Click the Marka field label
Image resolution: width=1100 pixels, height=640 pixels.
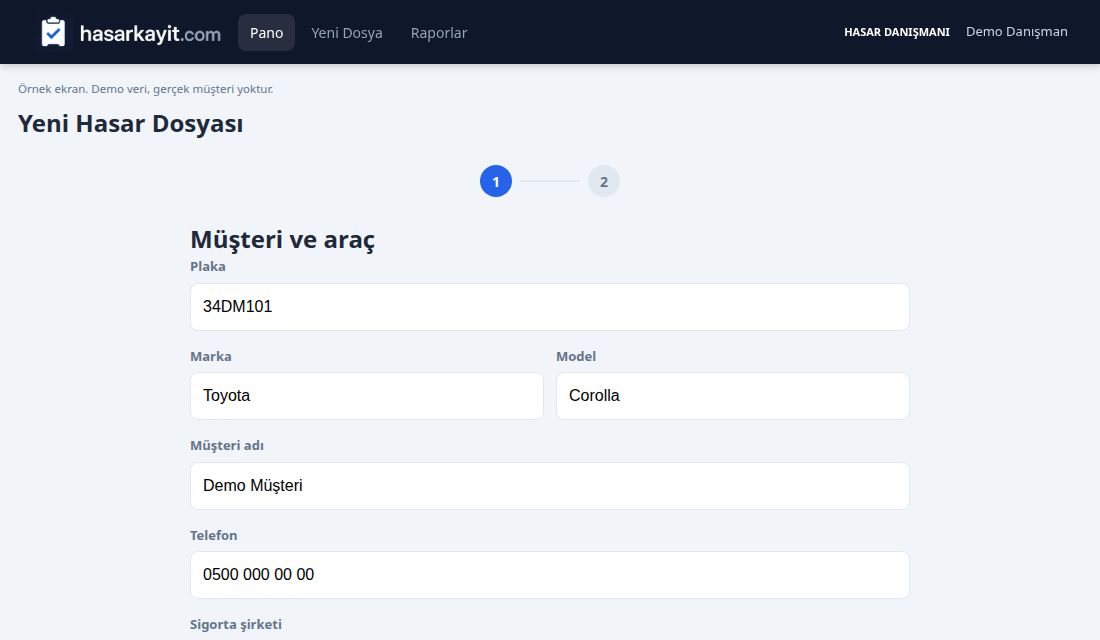[210, 356]
